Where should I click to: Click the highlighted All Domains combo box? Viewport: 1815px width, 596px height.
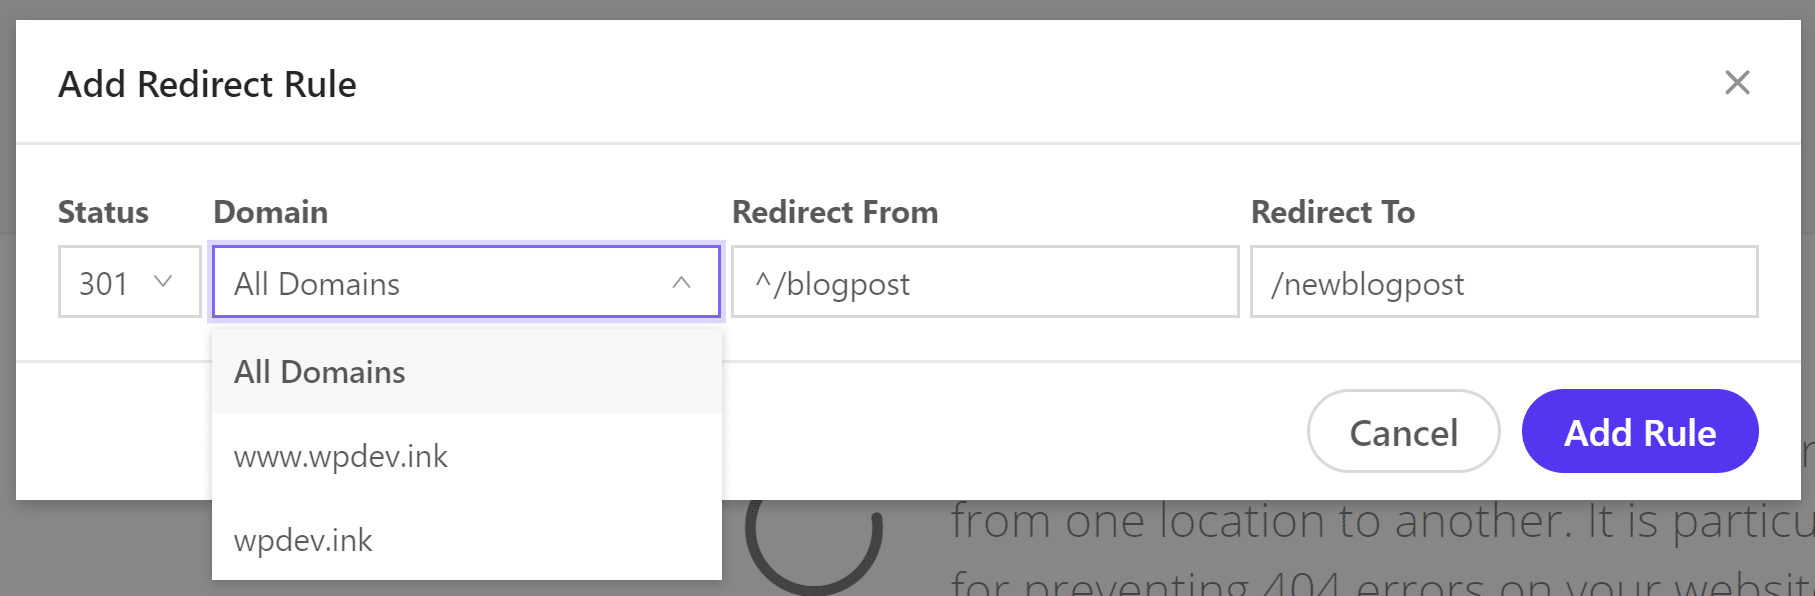coord(466,282)
